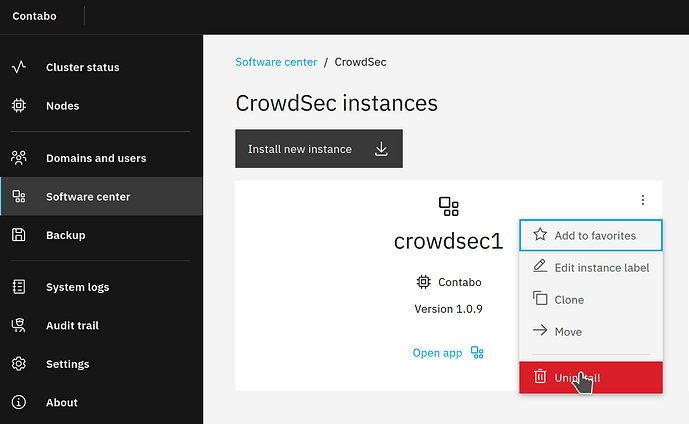689x424 pixels.
Task: Open the Backup section
Action: [x=102, y=235]
